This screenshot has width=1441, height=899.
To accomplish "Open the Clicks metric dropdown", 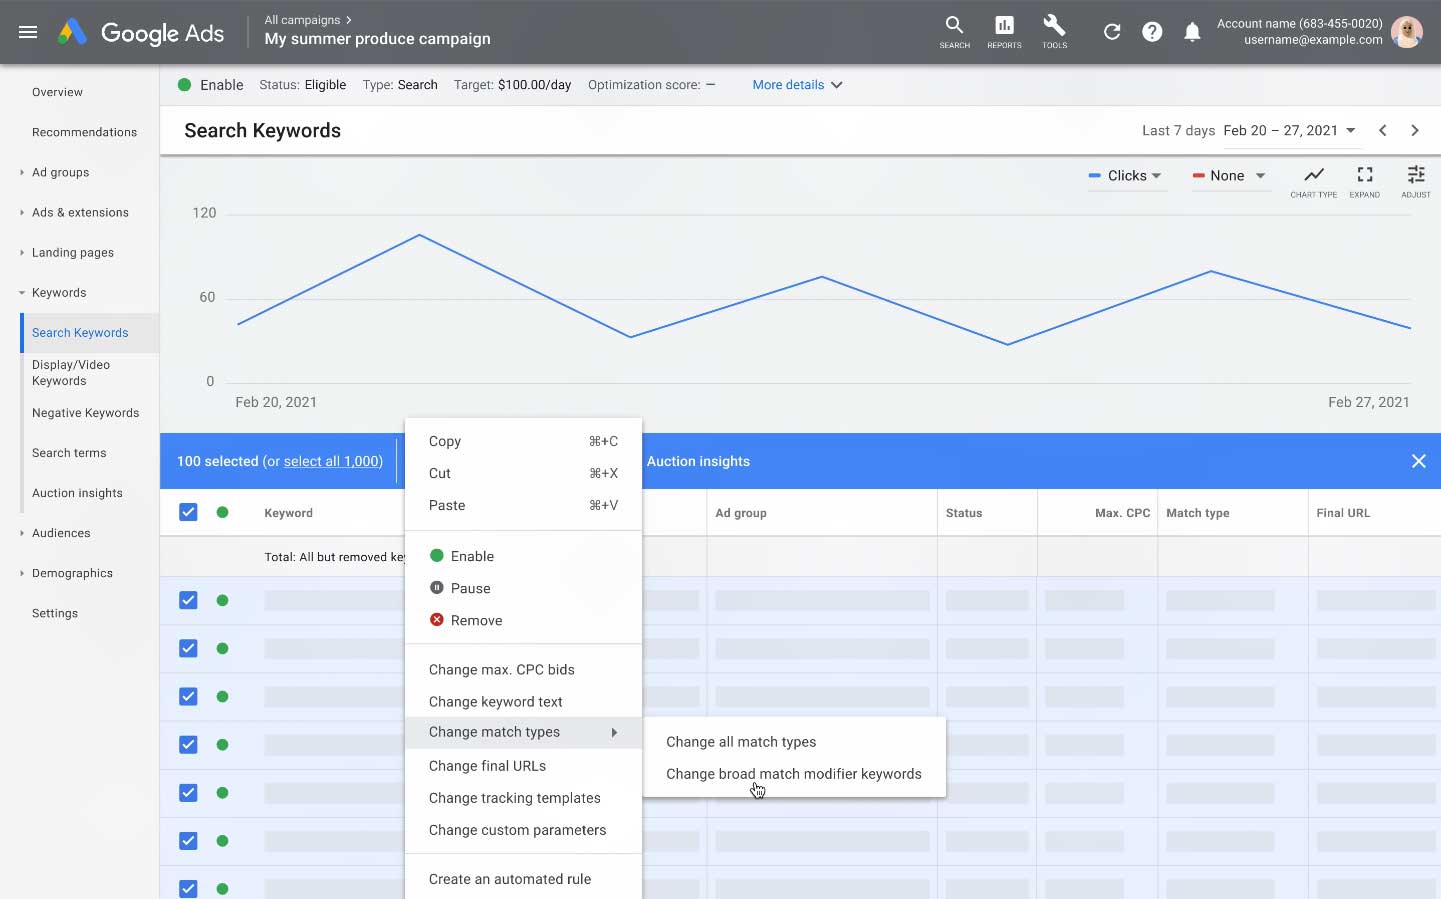I will pyautogui.click(x=1126, y=175).
